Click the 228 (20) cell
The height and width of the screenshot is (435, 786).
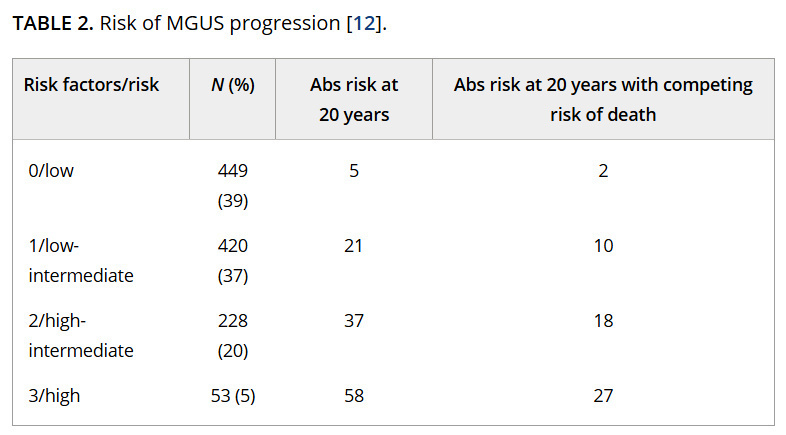pos(232,336)
